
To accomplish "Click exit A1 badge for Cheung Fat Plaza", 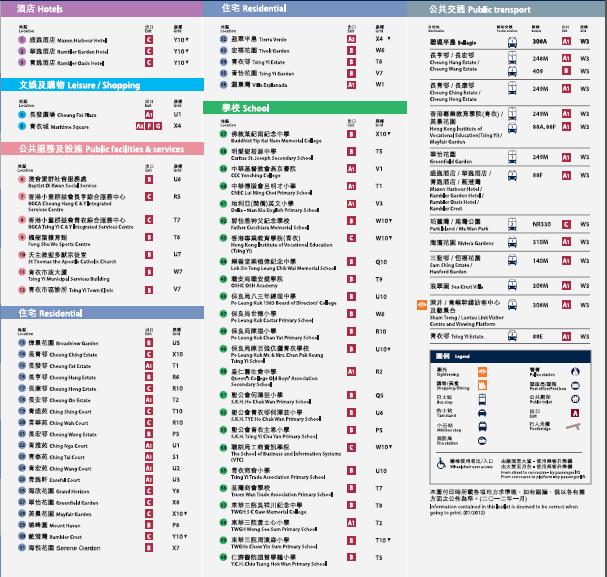I will [x=149, y=115].
